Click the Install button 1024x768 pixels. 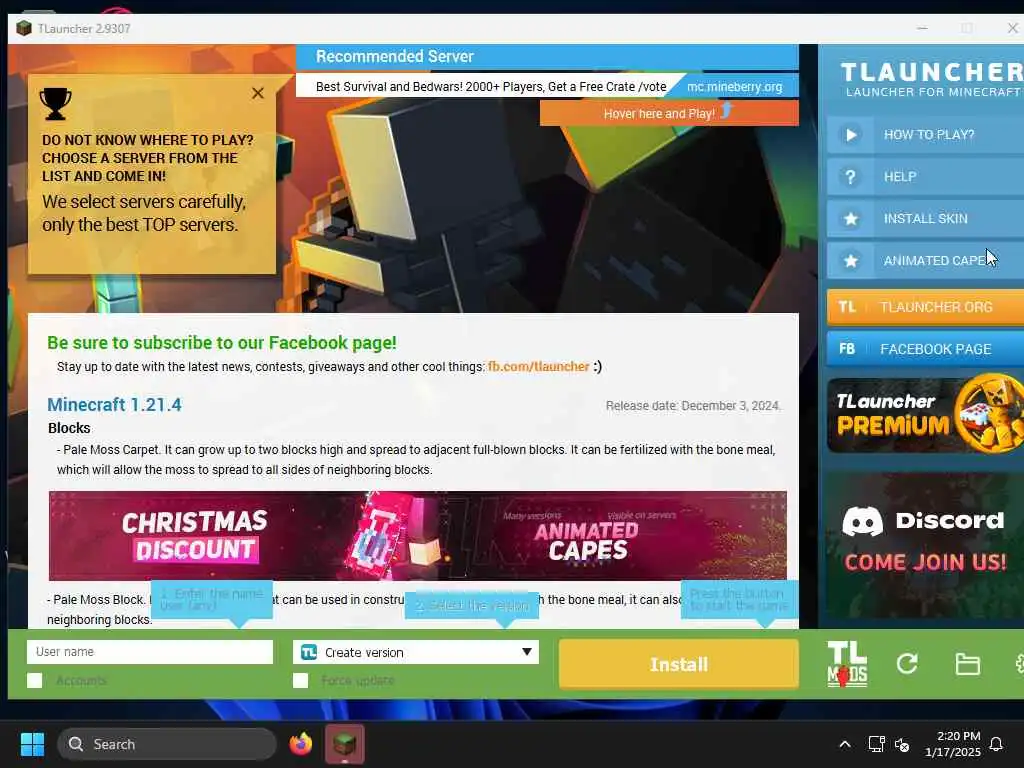[x=679, y=664]
